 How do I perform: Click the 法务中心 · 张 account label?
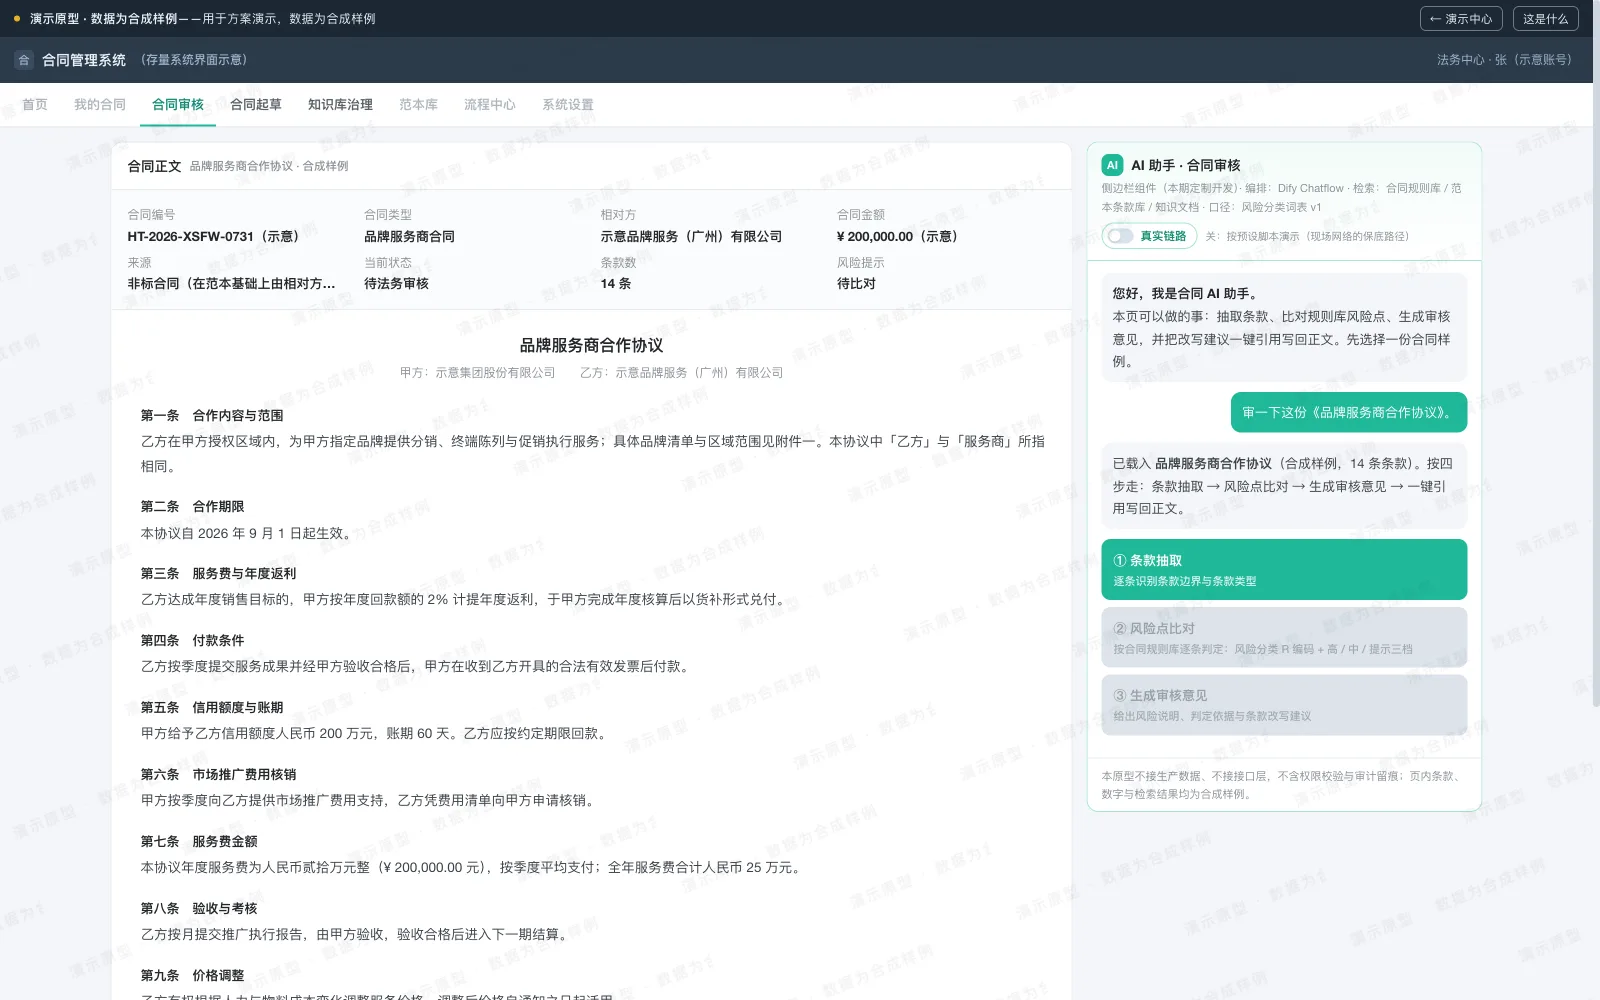pyautogui.click(x=1504, y=60)
